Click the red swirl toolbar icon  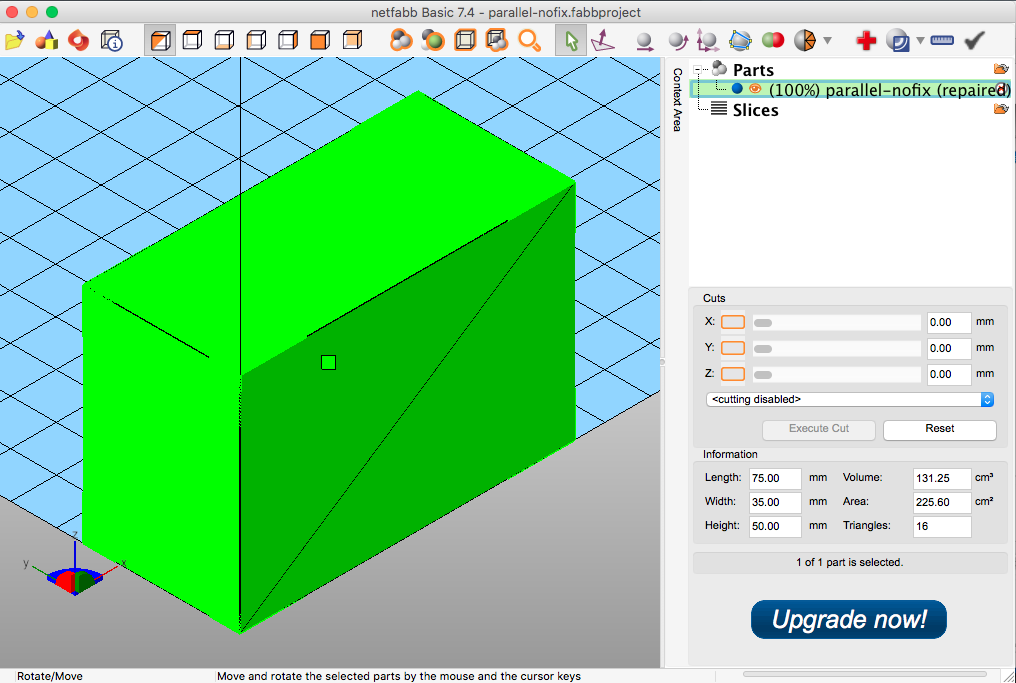coord(78,40)
